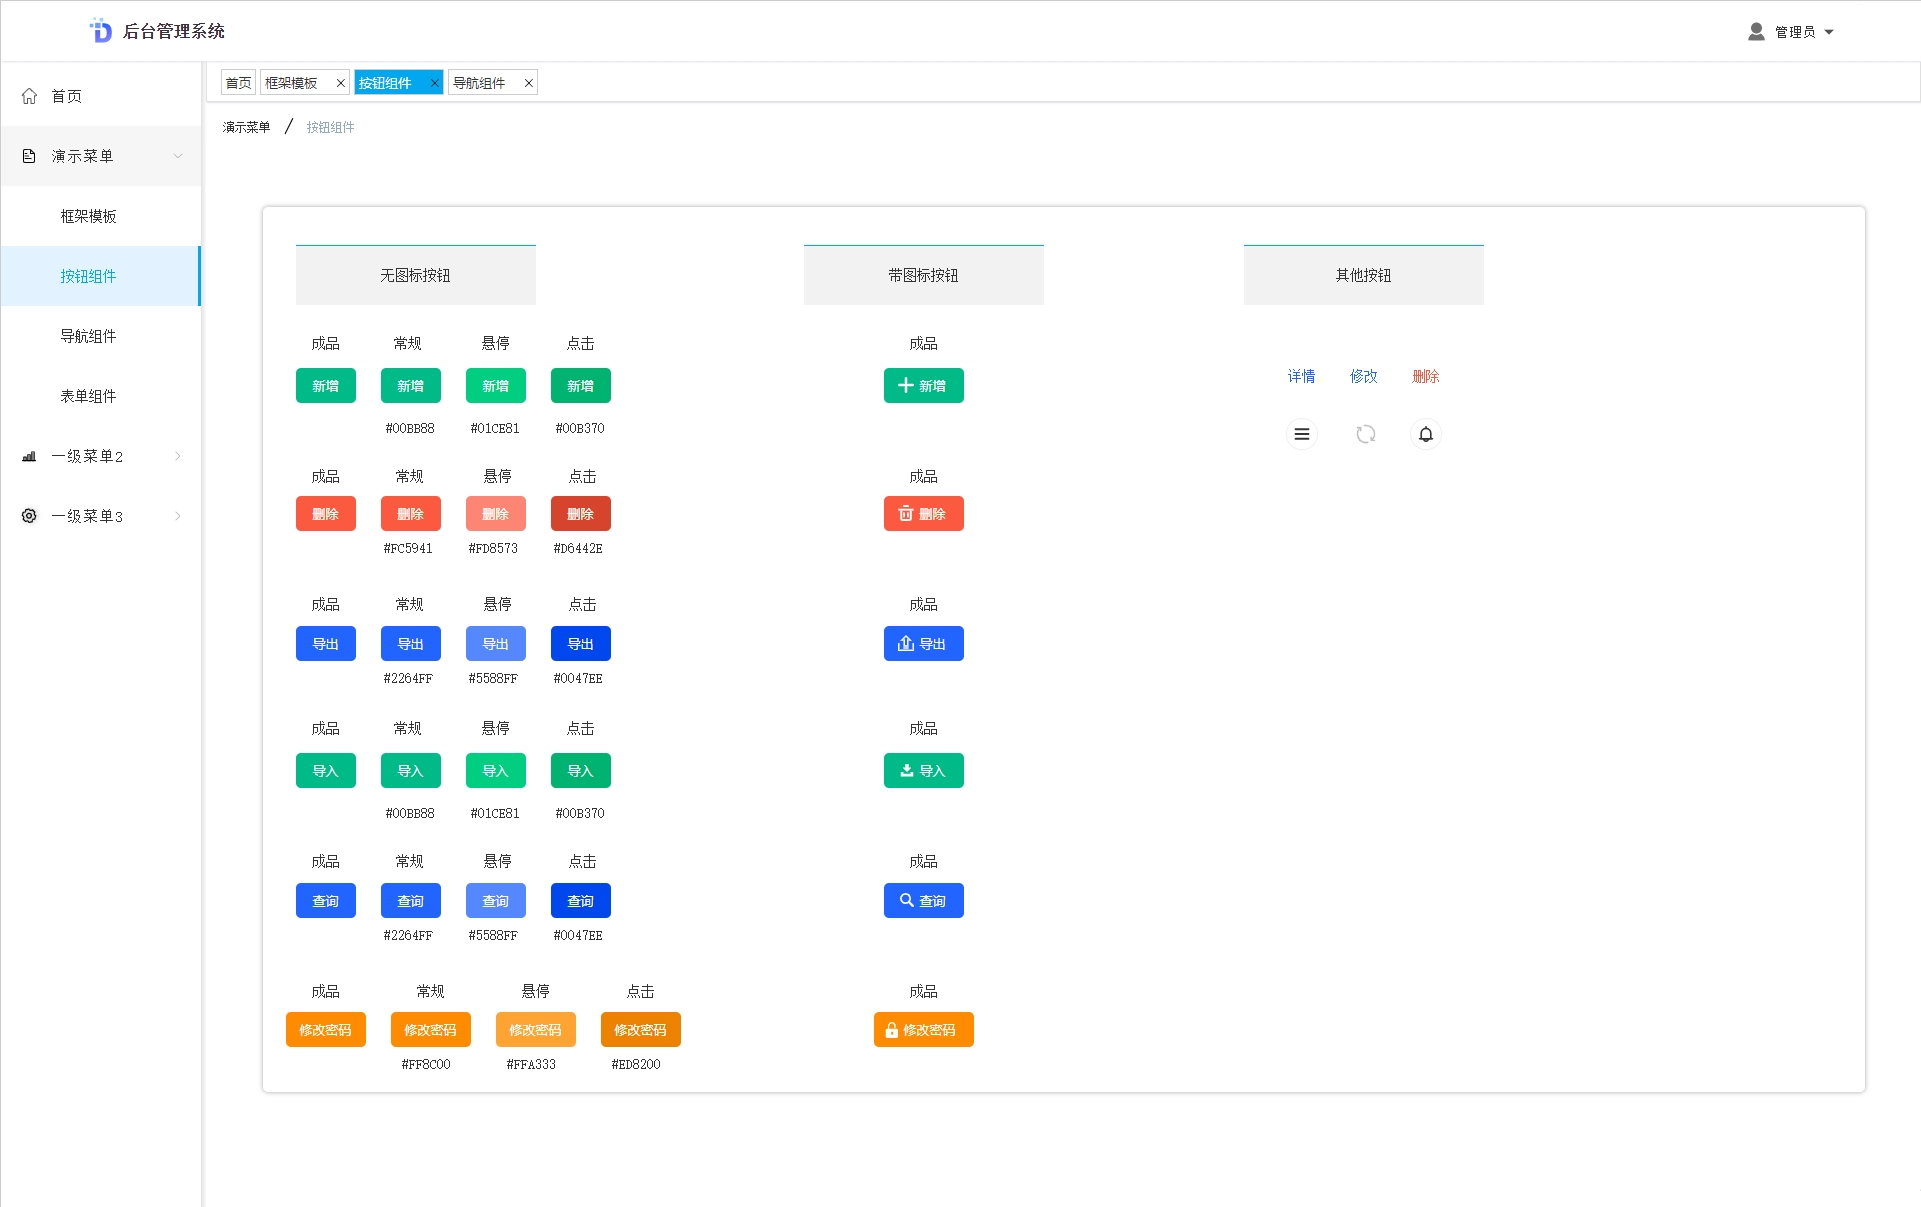
Task: Click the 成品 新增 green button
Action: click(326, 386)
